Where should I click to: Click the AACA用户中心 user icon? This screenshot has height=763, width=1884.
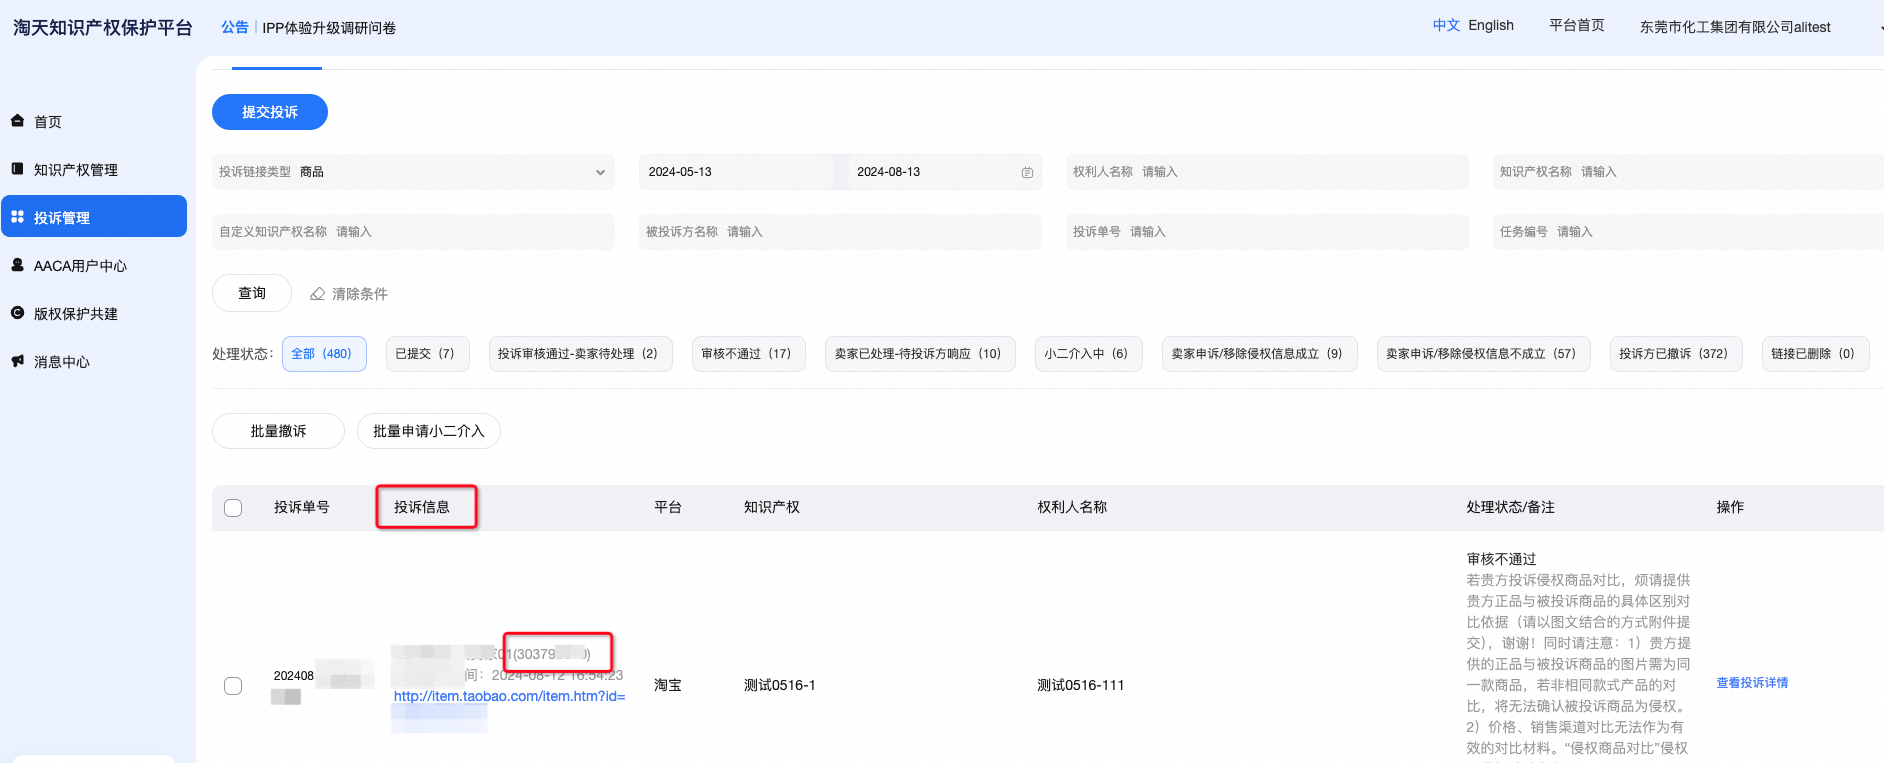(17, 265)
